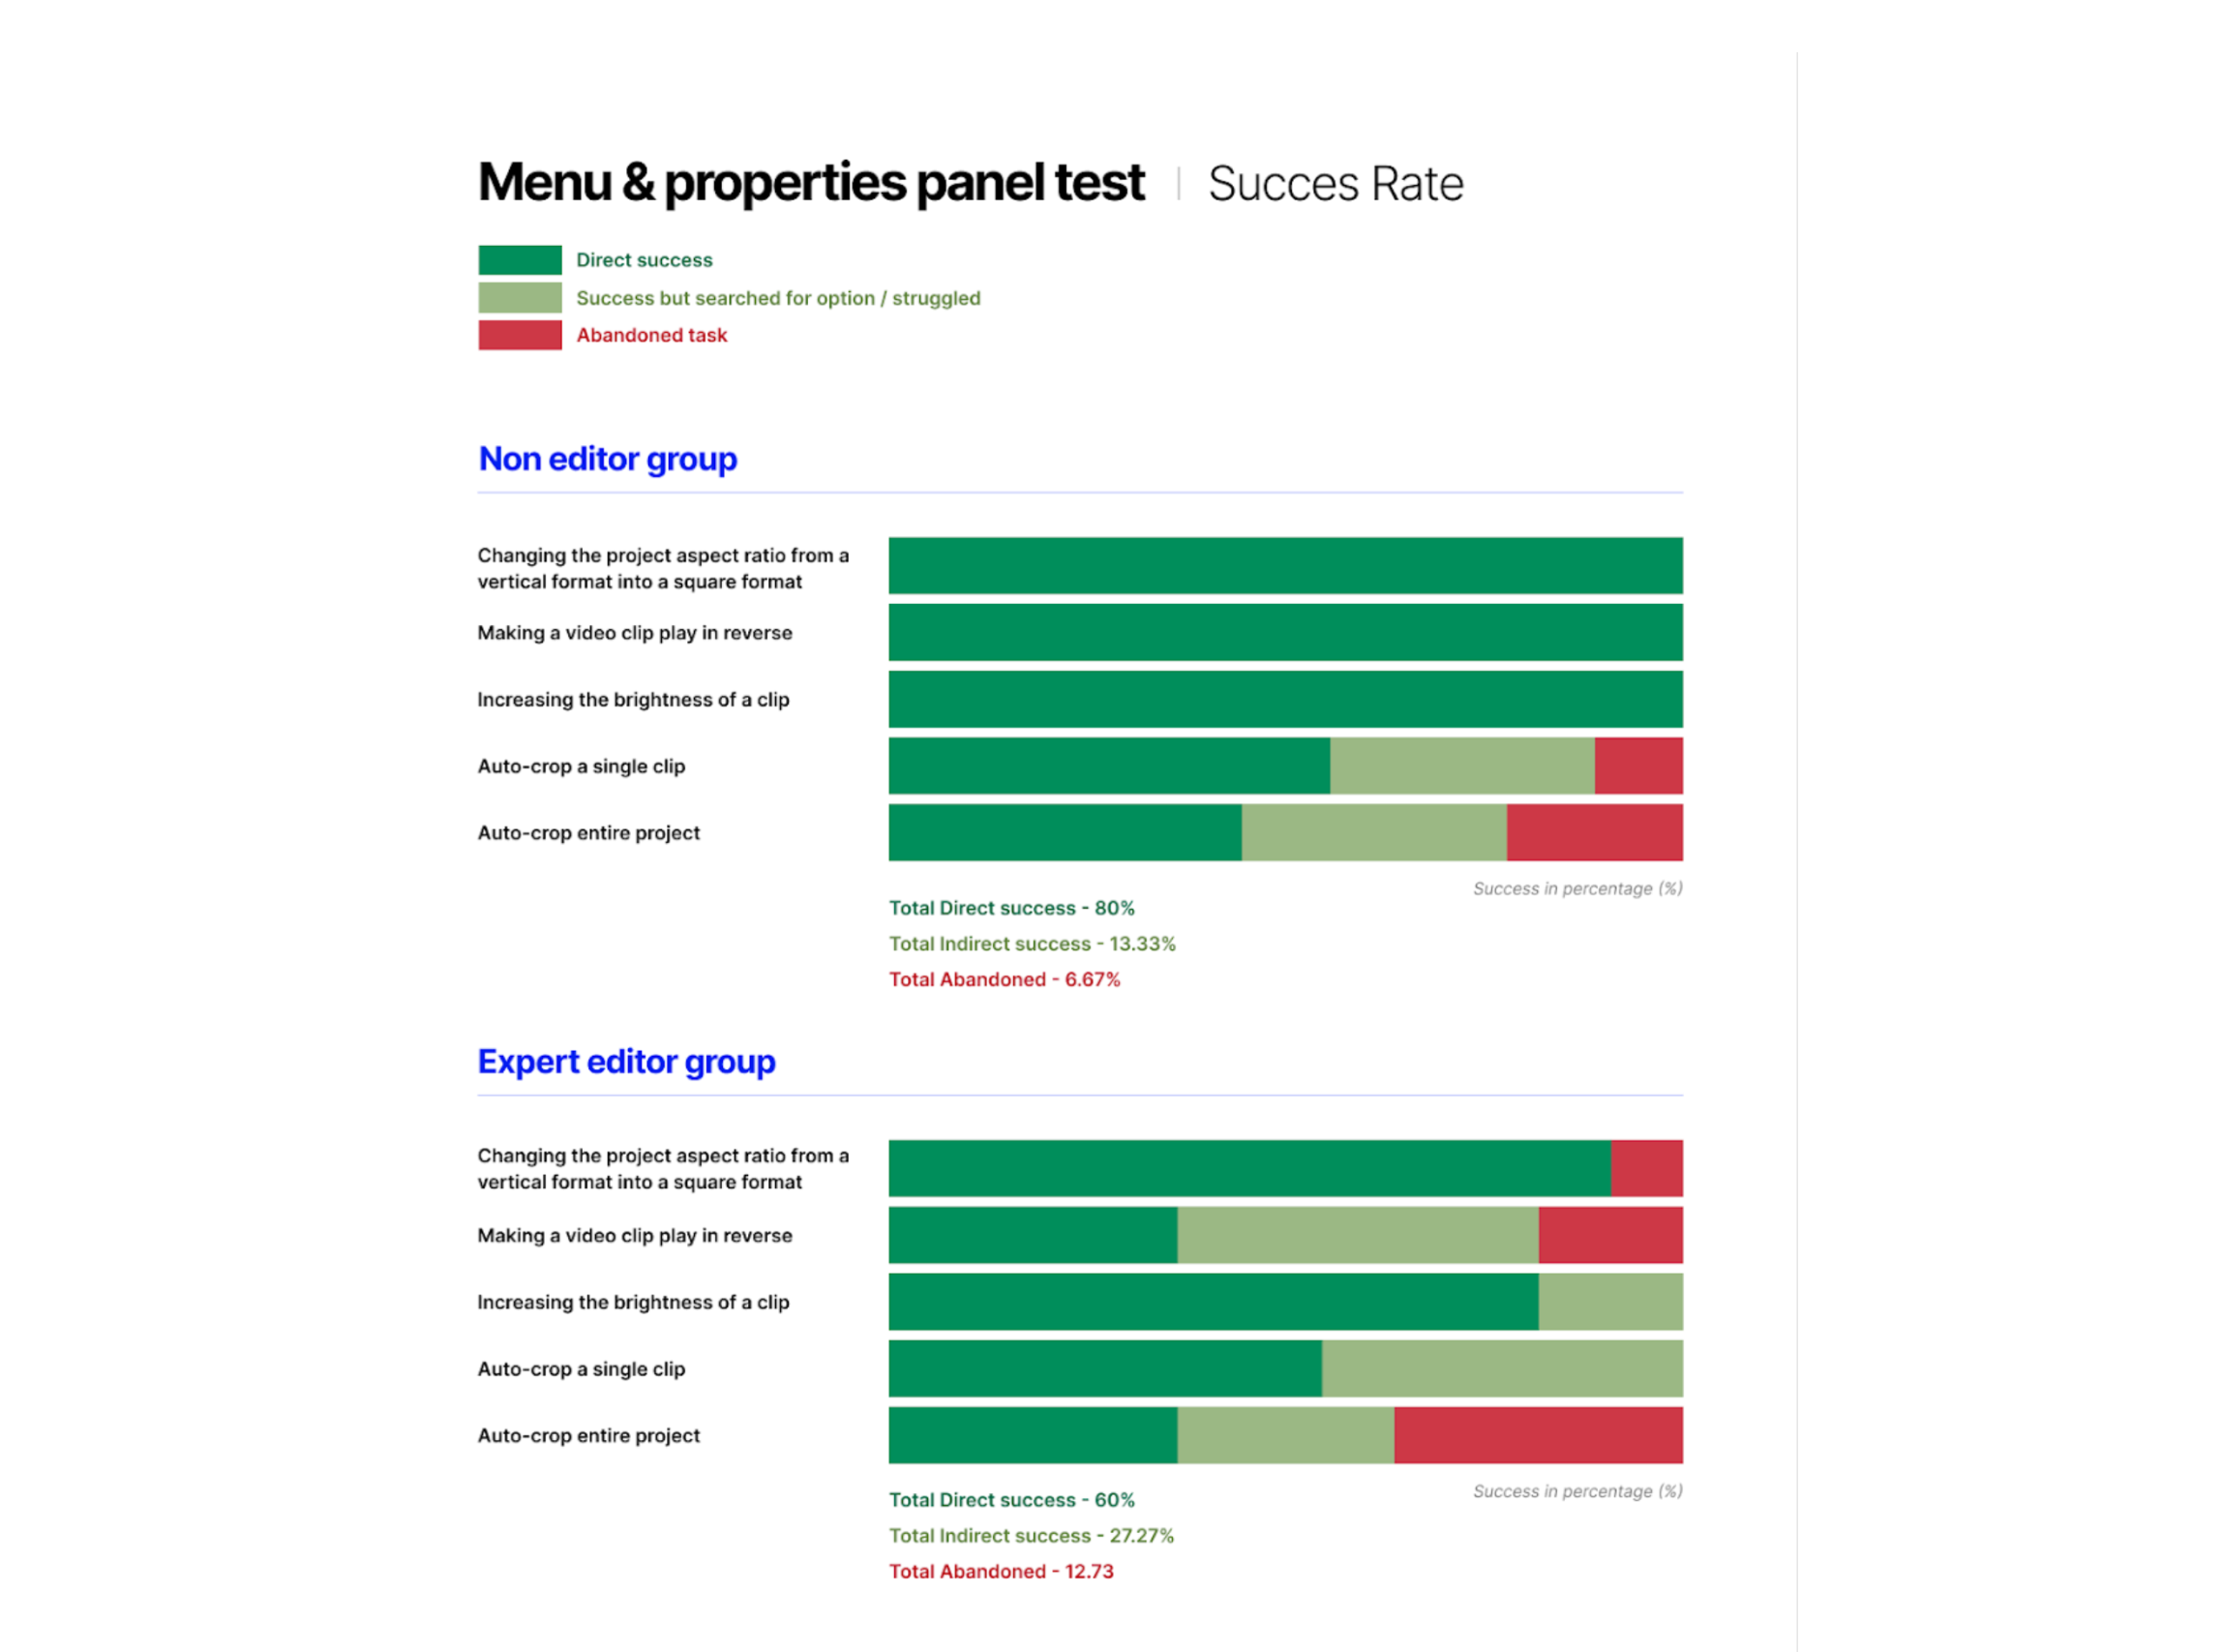The height and width of the screenshot is (1652, 2221).
Task: Click dark green segment of Expert Auto-crop single clip bar
Action: click(x=1104, y=1369)
